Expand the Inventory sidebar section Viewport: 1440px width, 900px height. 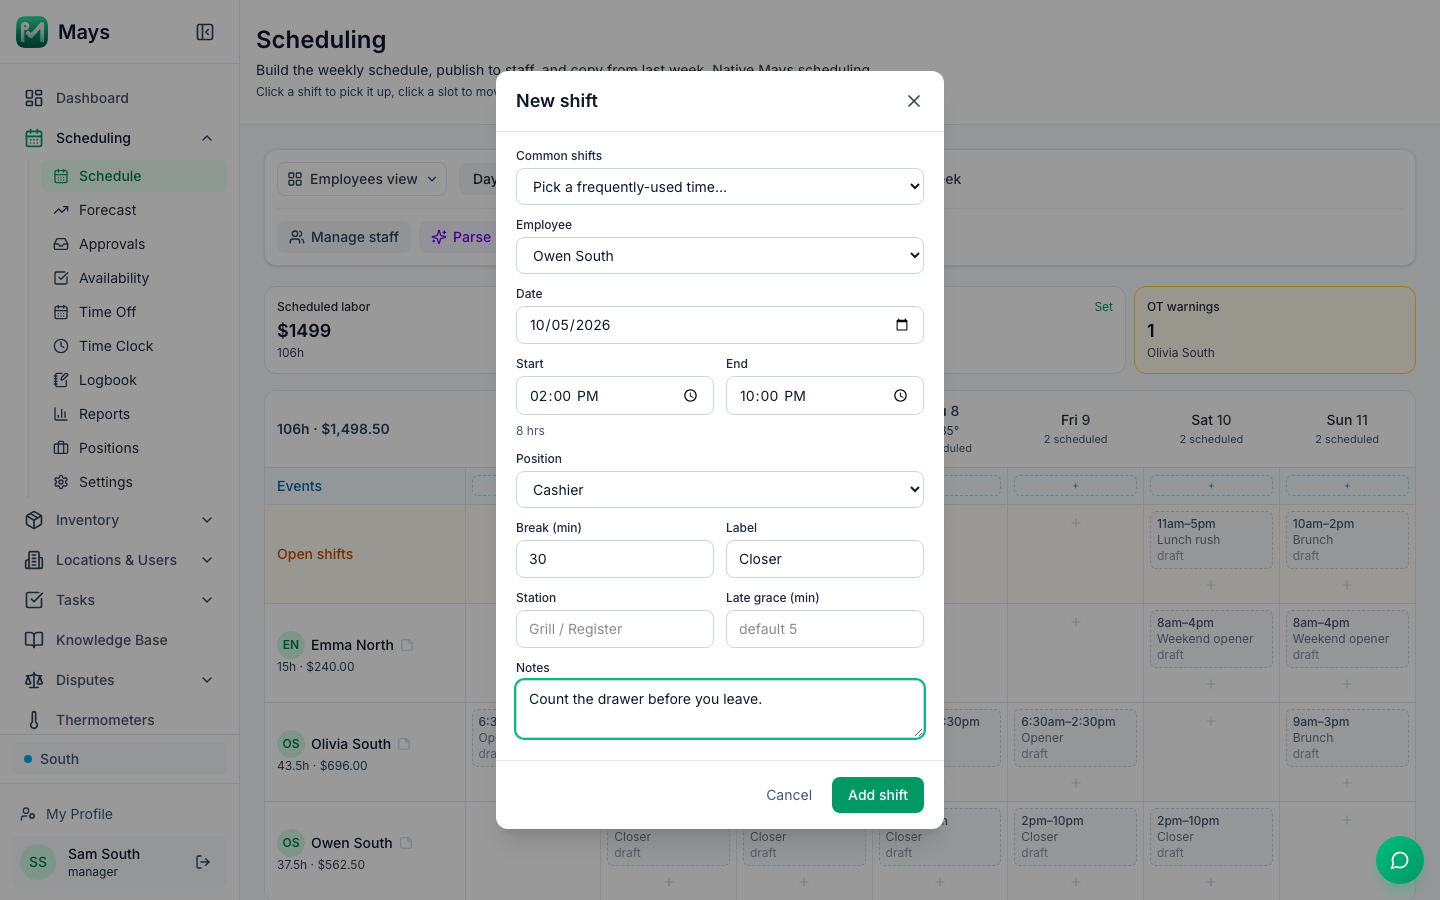pos(207,520)
